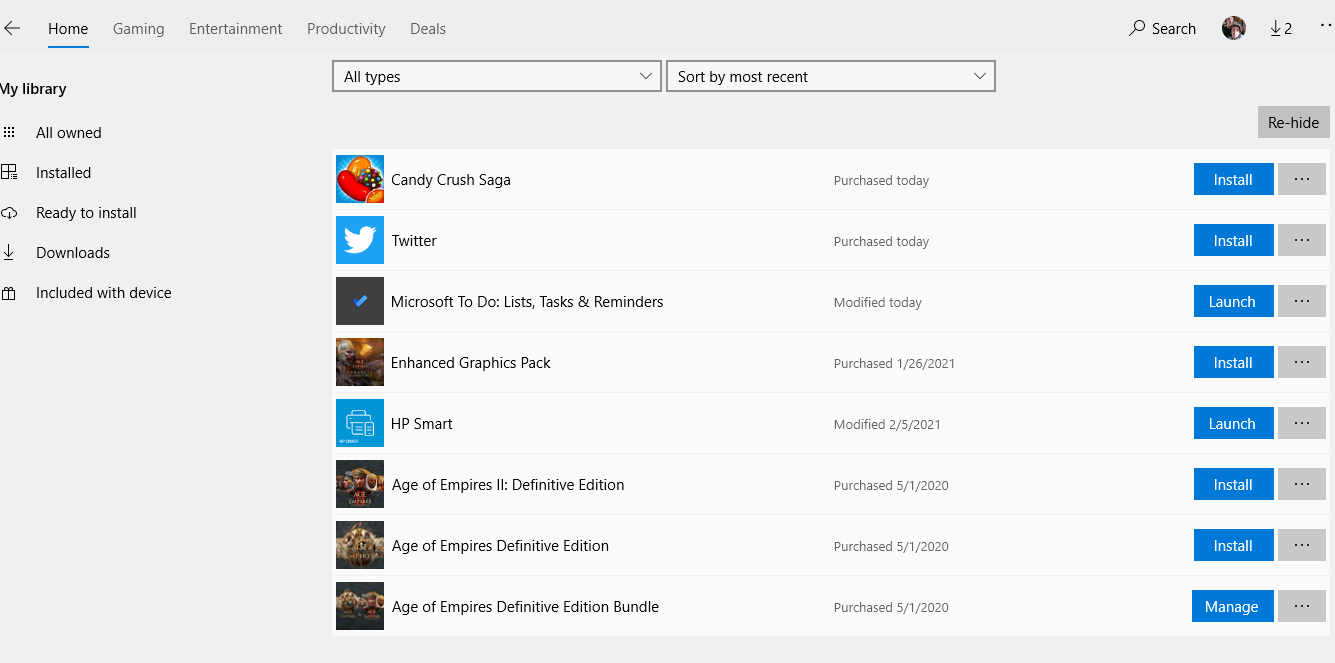The width and height of the screenshot is (1335, 663).
Task: Open the user profile avatar
Action: click(x=1233, y=28)
